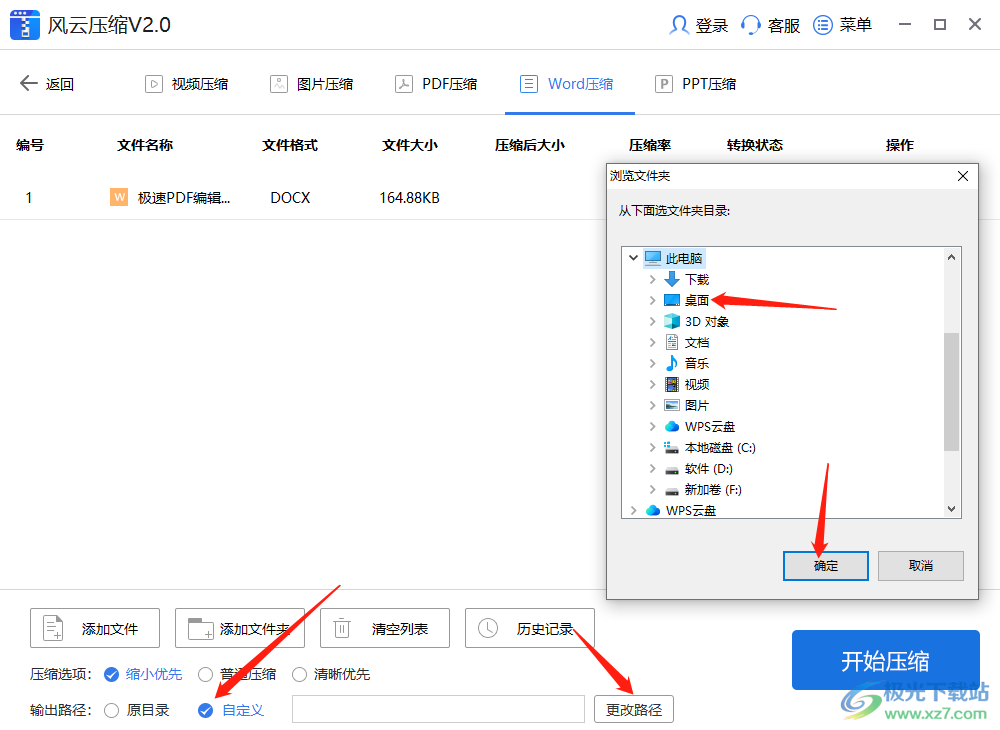Image resolution: width=1000 pixels, height=730 pixels.
Task: Click the 此电脑 computer icon
Action: pyautogui.click(x=653, y=258)
